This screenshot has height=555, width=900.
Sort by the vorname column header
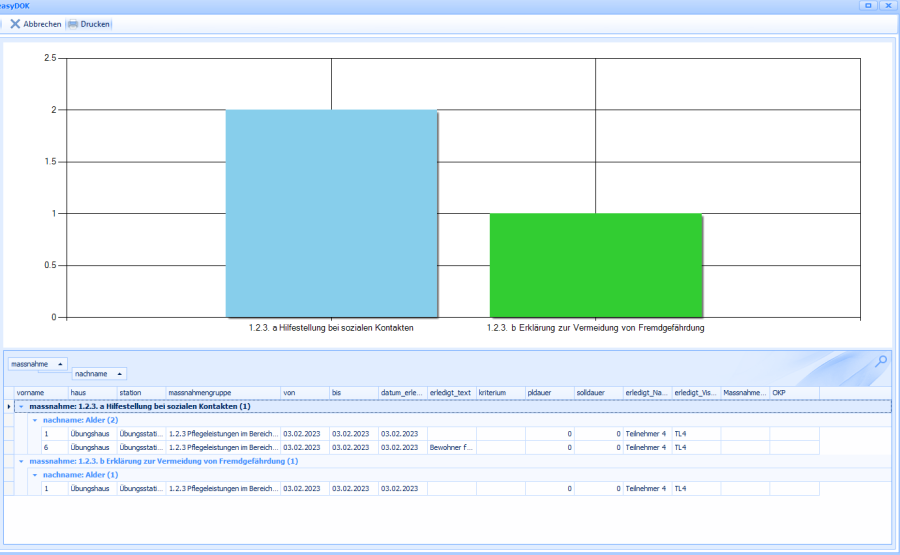(x=38, y=393)
